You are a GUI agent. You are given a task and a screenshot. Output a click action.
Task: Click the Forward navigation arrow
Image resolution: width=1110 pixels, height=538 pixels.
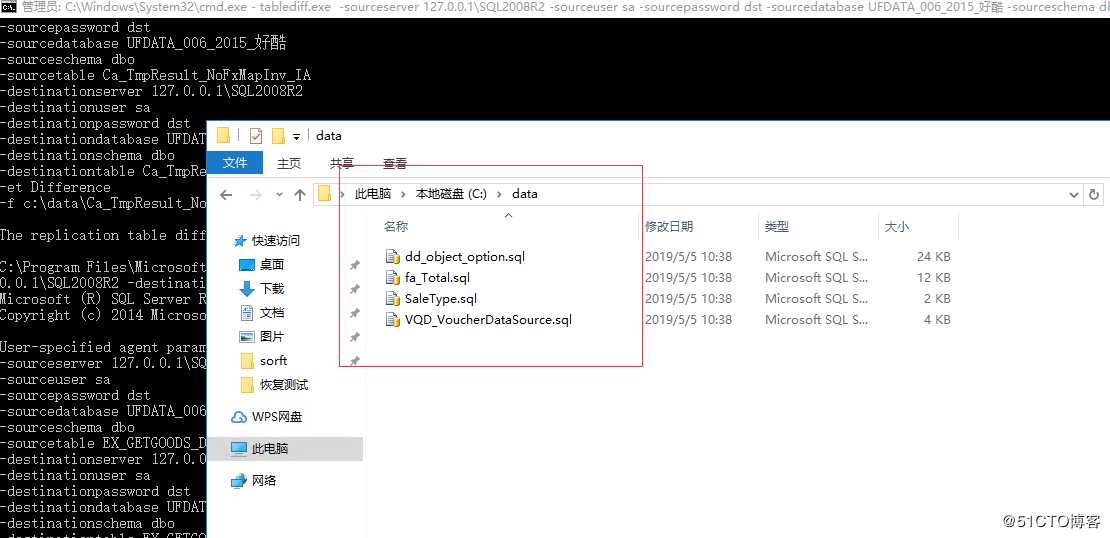click(256, 195)
